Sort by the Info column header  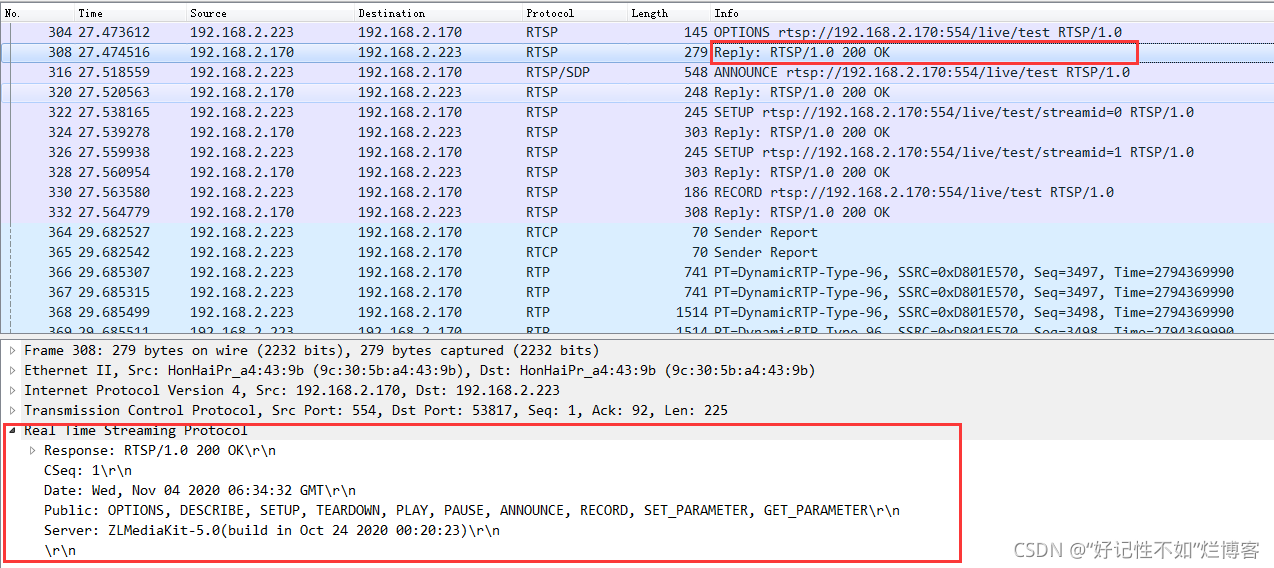point(990,13)
